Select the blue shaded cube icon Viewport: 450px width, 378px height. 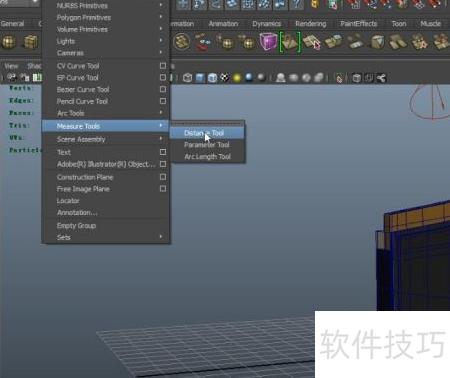coord(200,78)
